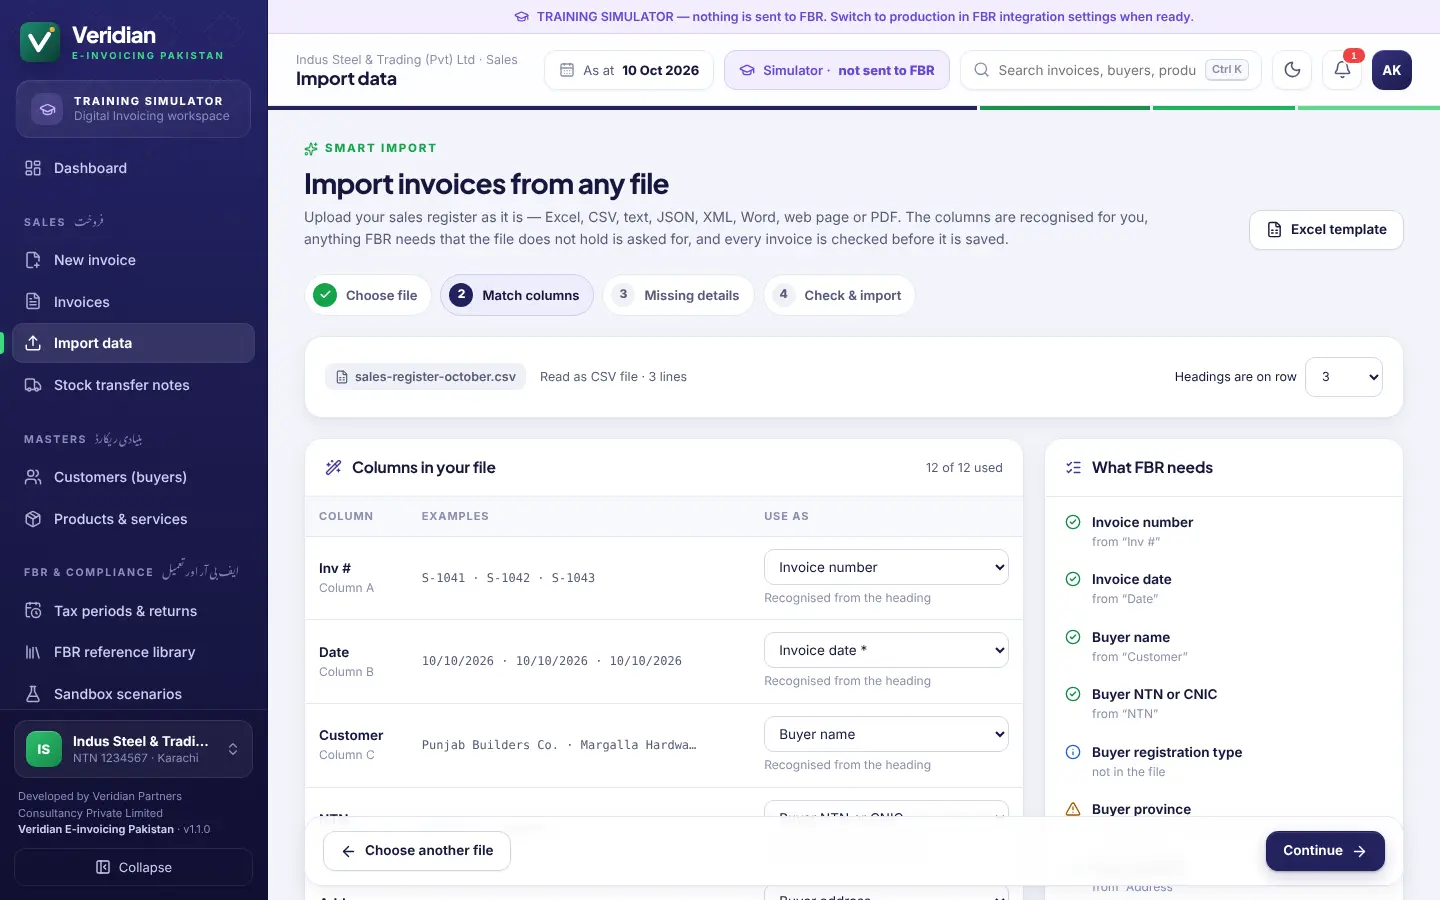Open the Headings are on row dropdown
The width and height of the screenshot is (1440, 900).
tap(1344, 377)
